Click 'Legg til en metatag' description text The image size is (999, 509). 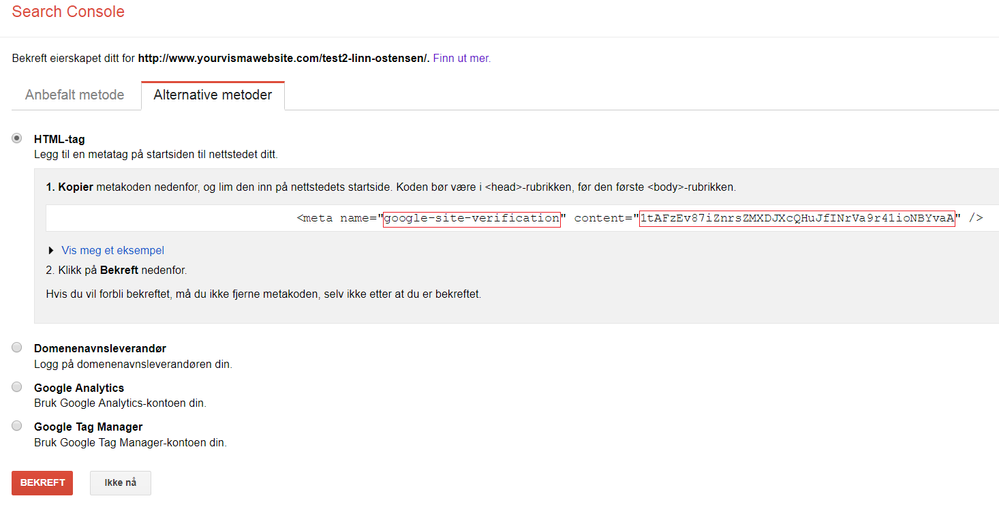pos(156,154)
